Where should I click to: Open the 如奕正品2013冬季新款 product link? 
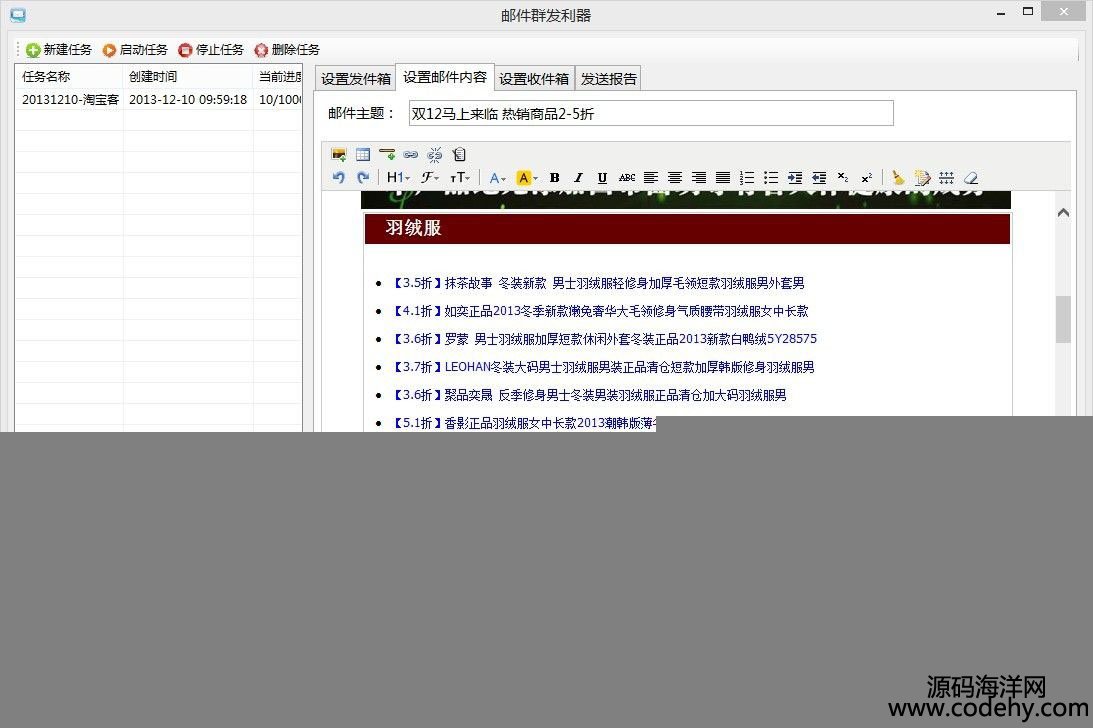[601, 311]
